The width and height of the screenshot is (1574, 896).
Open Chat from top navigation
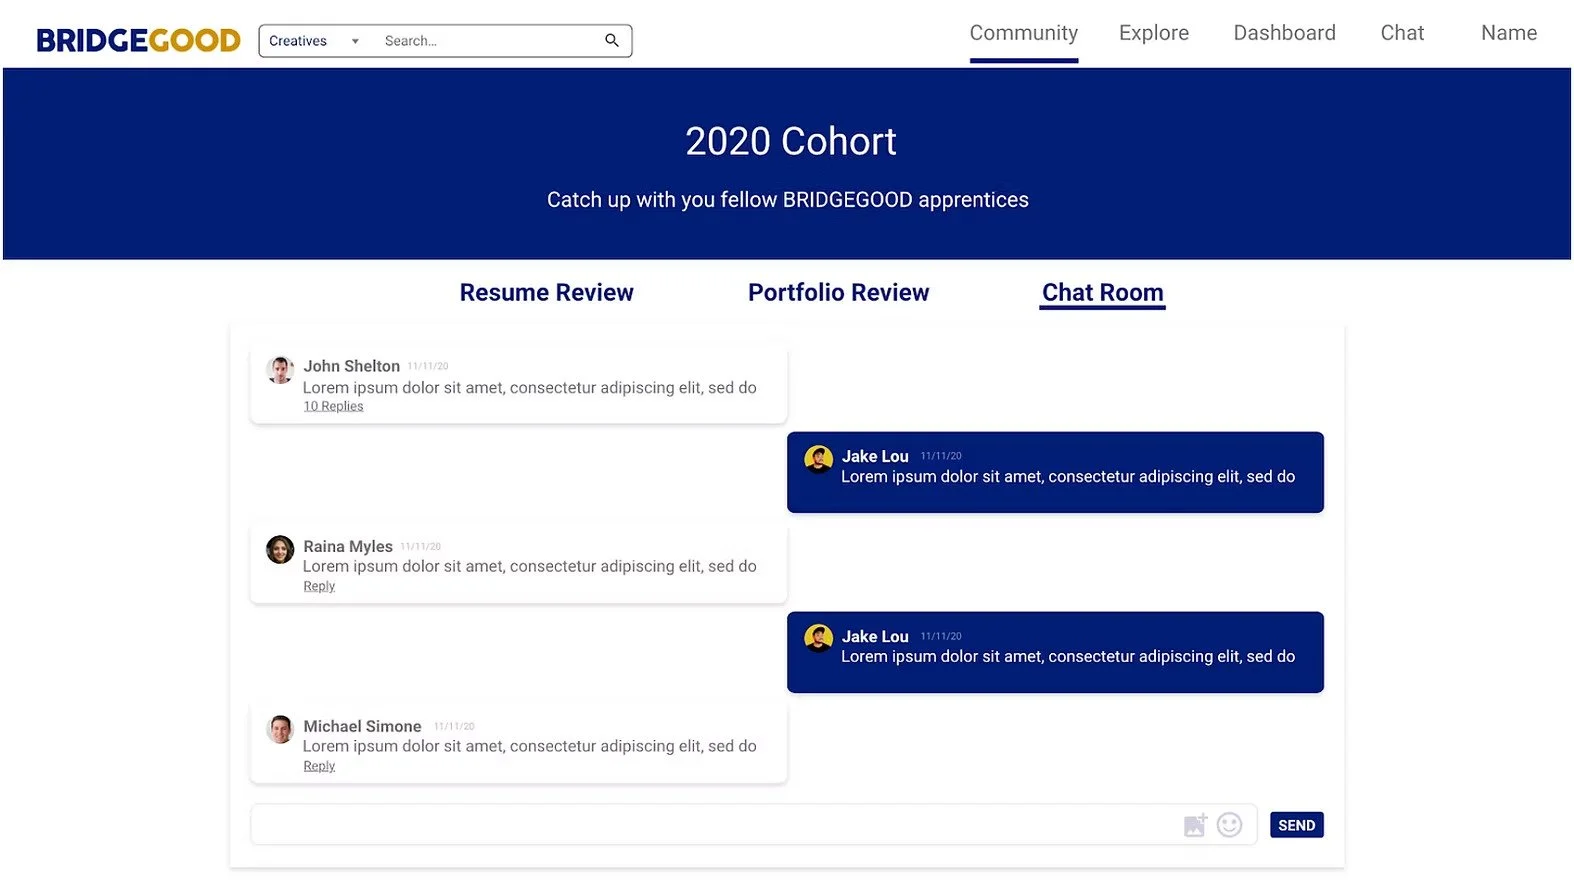click(1402, 33)
